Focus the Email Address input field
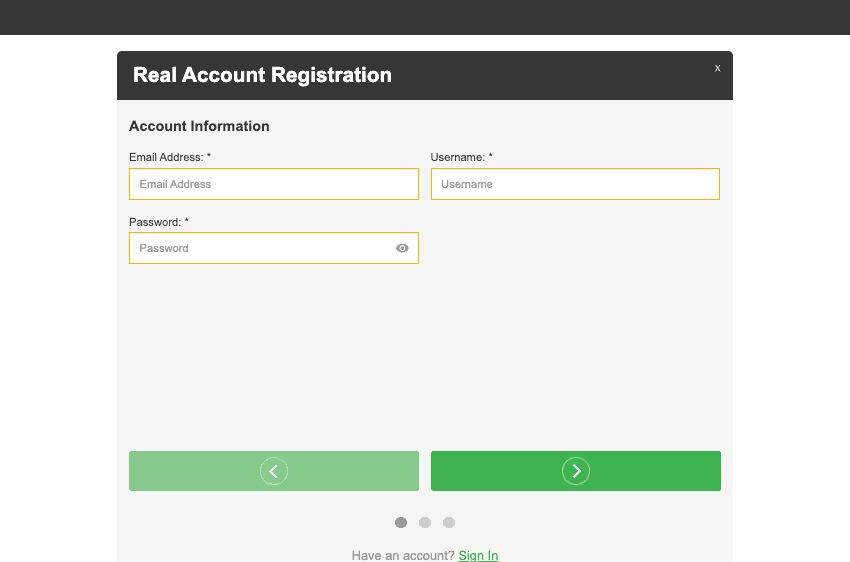This screenshot has height=562, width=850. 273,184
